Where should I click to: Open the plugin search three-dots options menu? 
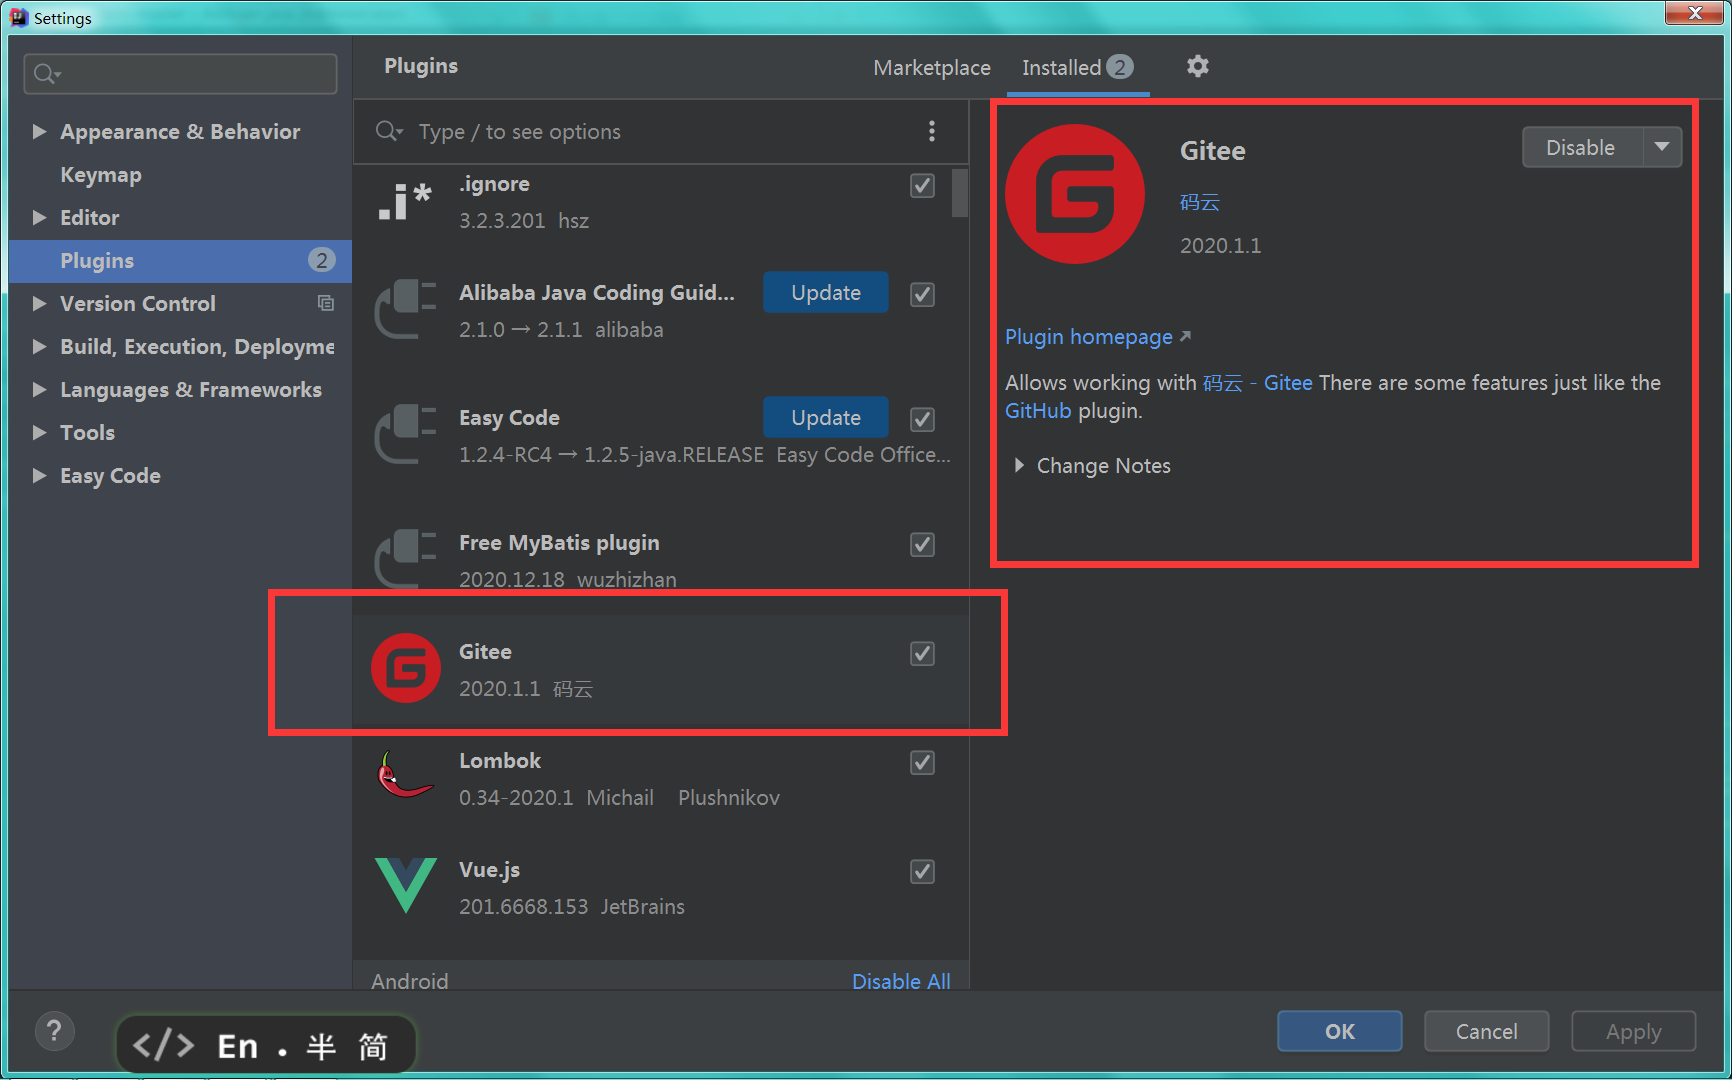(x=931, y=131)
